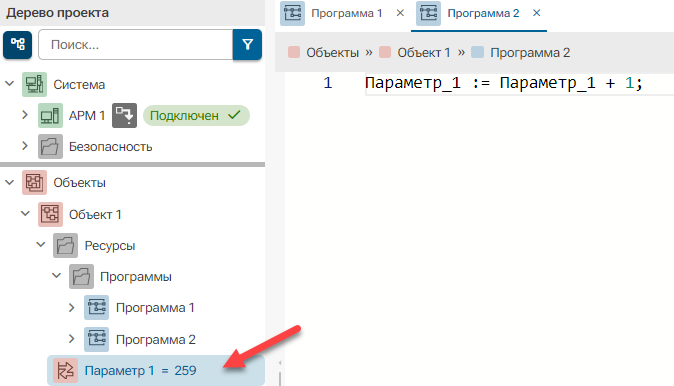This screenshot has width=674, height=386.
Task: Close the Программа 2 tab
Action: 536,13
